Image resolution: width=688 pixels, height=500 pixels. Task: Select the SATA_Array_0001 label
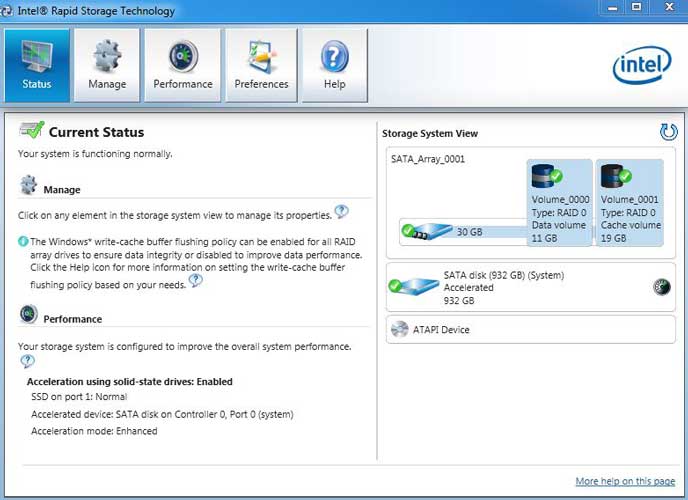(x=428, y=159)
